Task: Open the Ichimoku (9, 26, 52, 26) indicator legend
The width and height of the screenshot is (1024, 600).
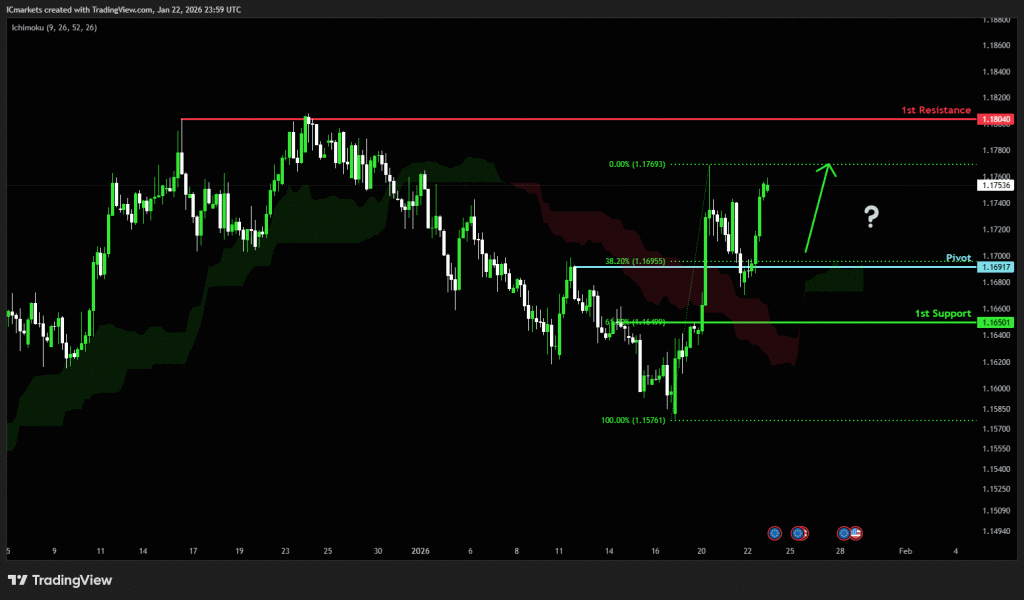Action: pos(54,27)
